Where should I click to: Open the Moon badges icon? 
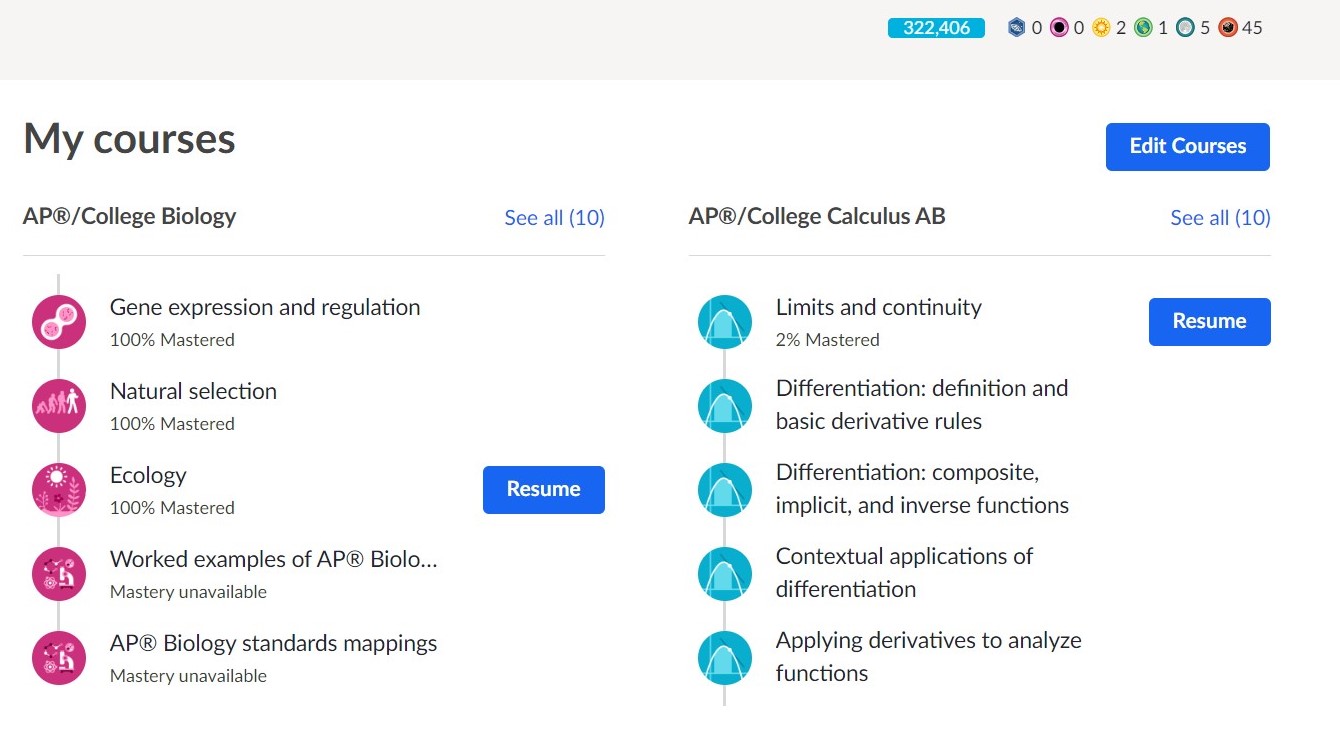point(1186,27)
